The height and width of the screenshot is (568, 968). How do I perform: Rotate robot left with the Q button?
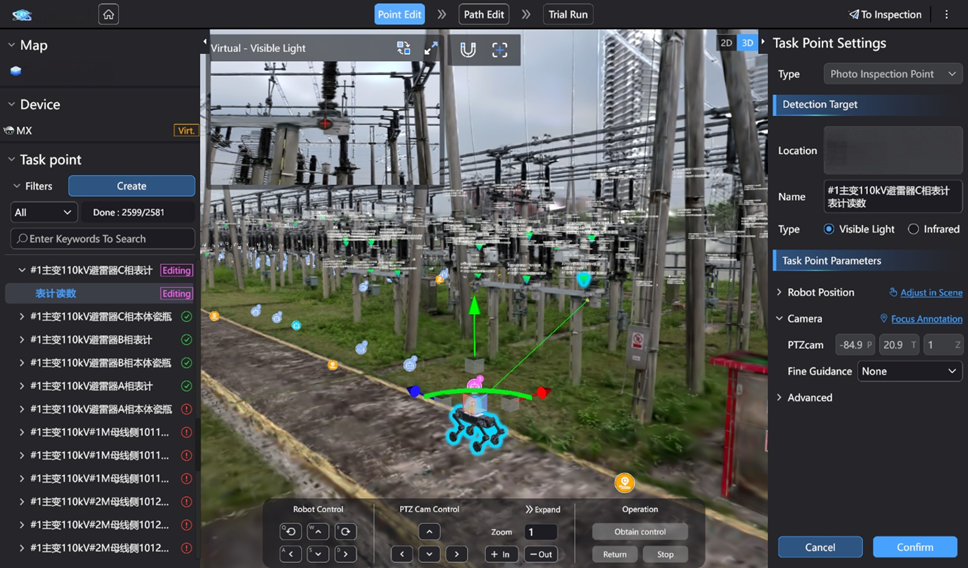(290, 531)
